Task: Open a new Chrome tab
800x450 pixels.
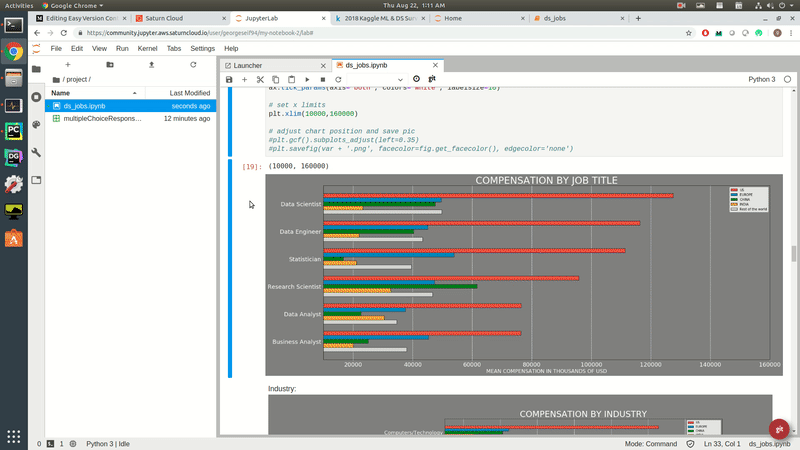Action: coord(638,18)
